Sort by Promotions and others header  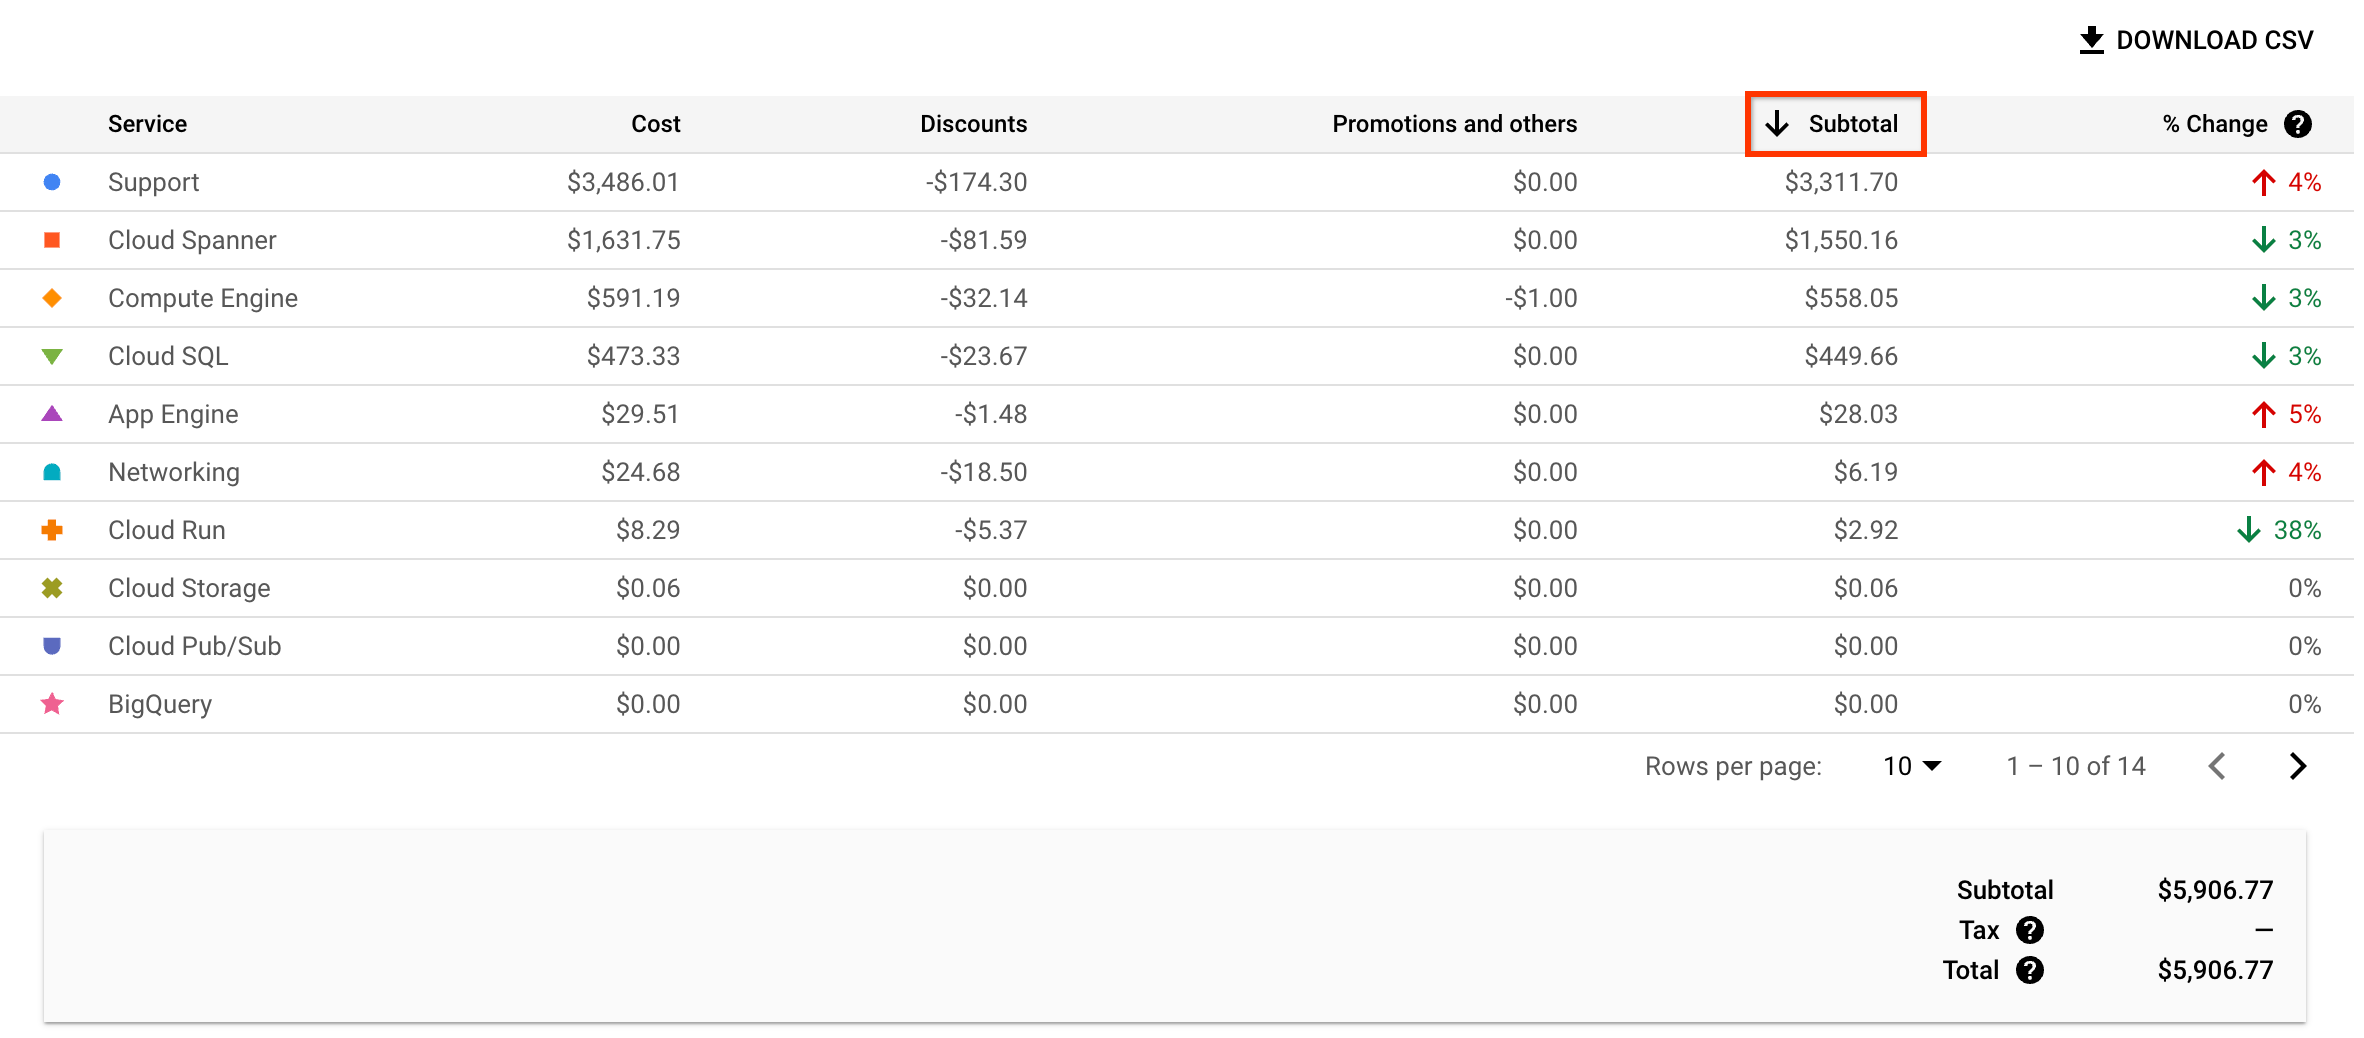1454,124
